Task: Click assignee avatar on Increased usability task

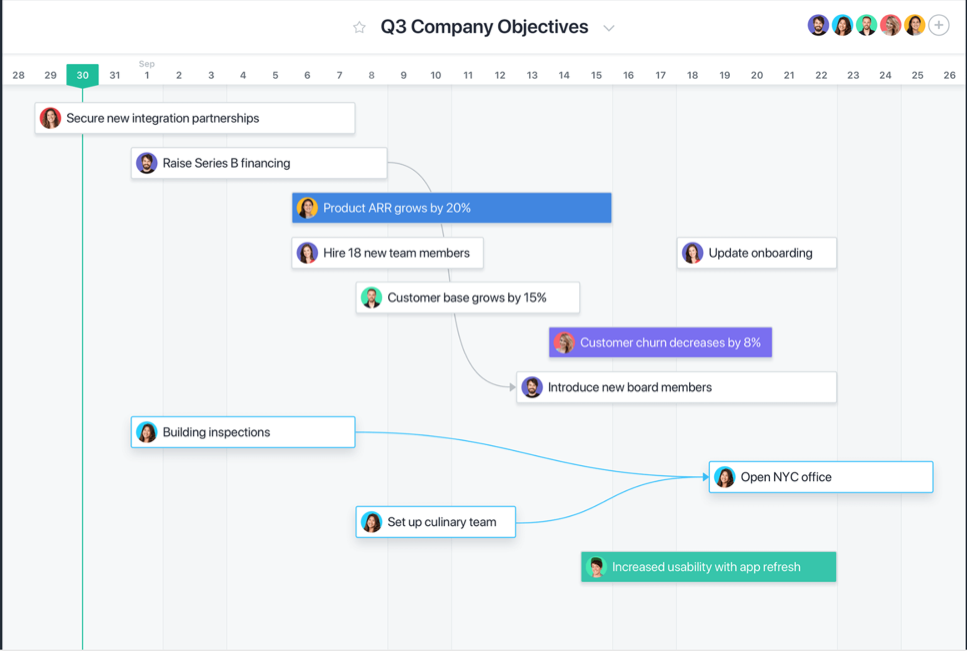Action: 596,567
